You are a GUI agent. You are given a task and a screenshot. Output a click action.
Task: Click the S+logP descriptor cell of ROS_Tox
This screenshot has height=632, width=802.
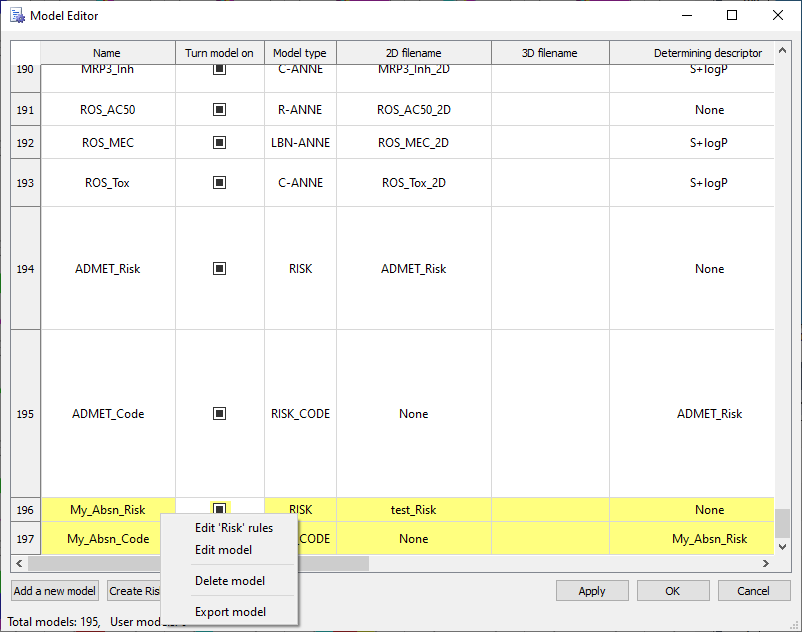click(692, 183)
